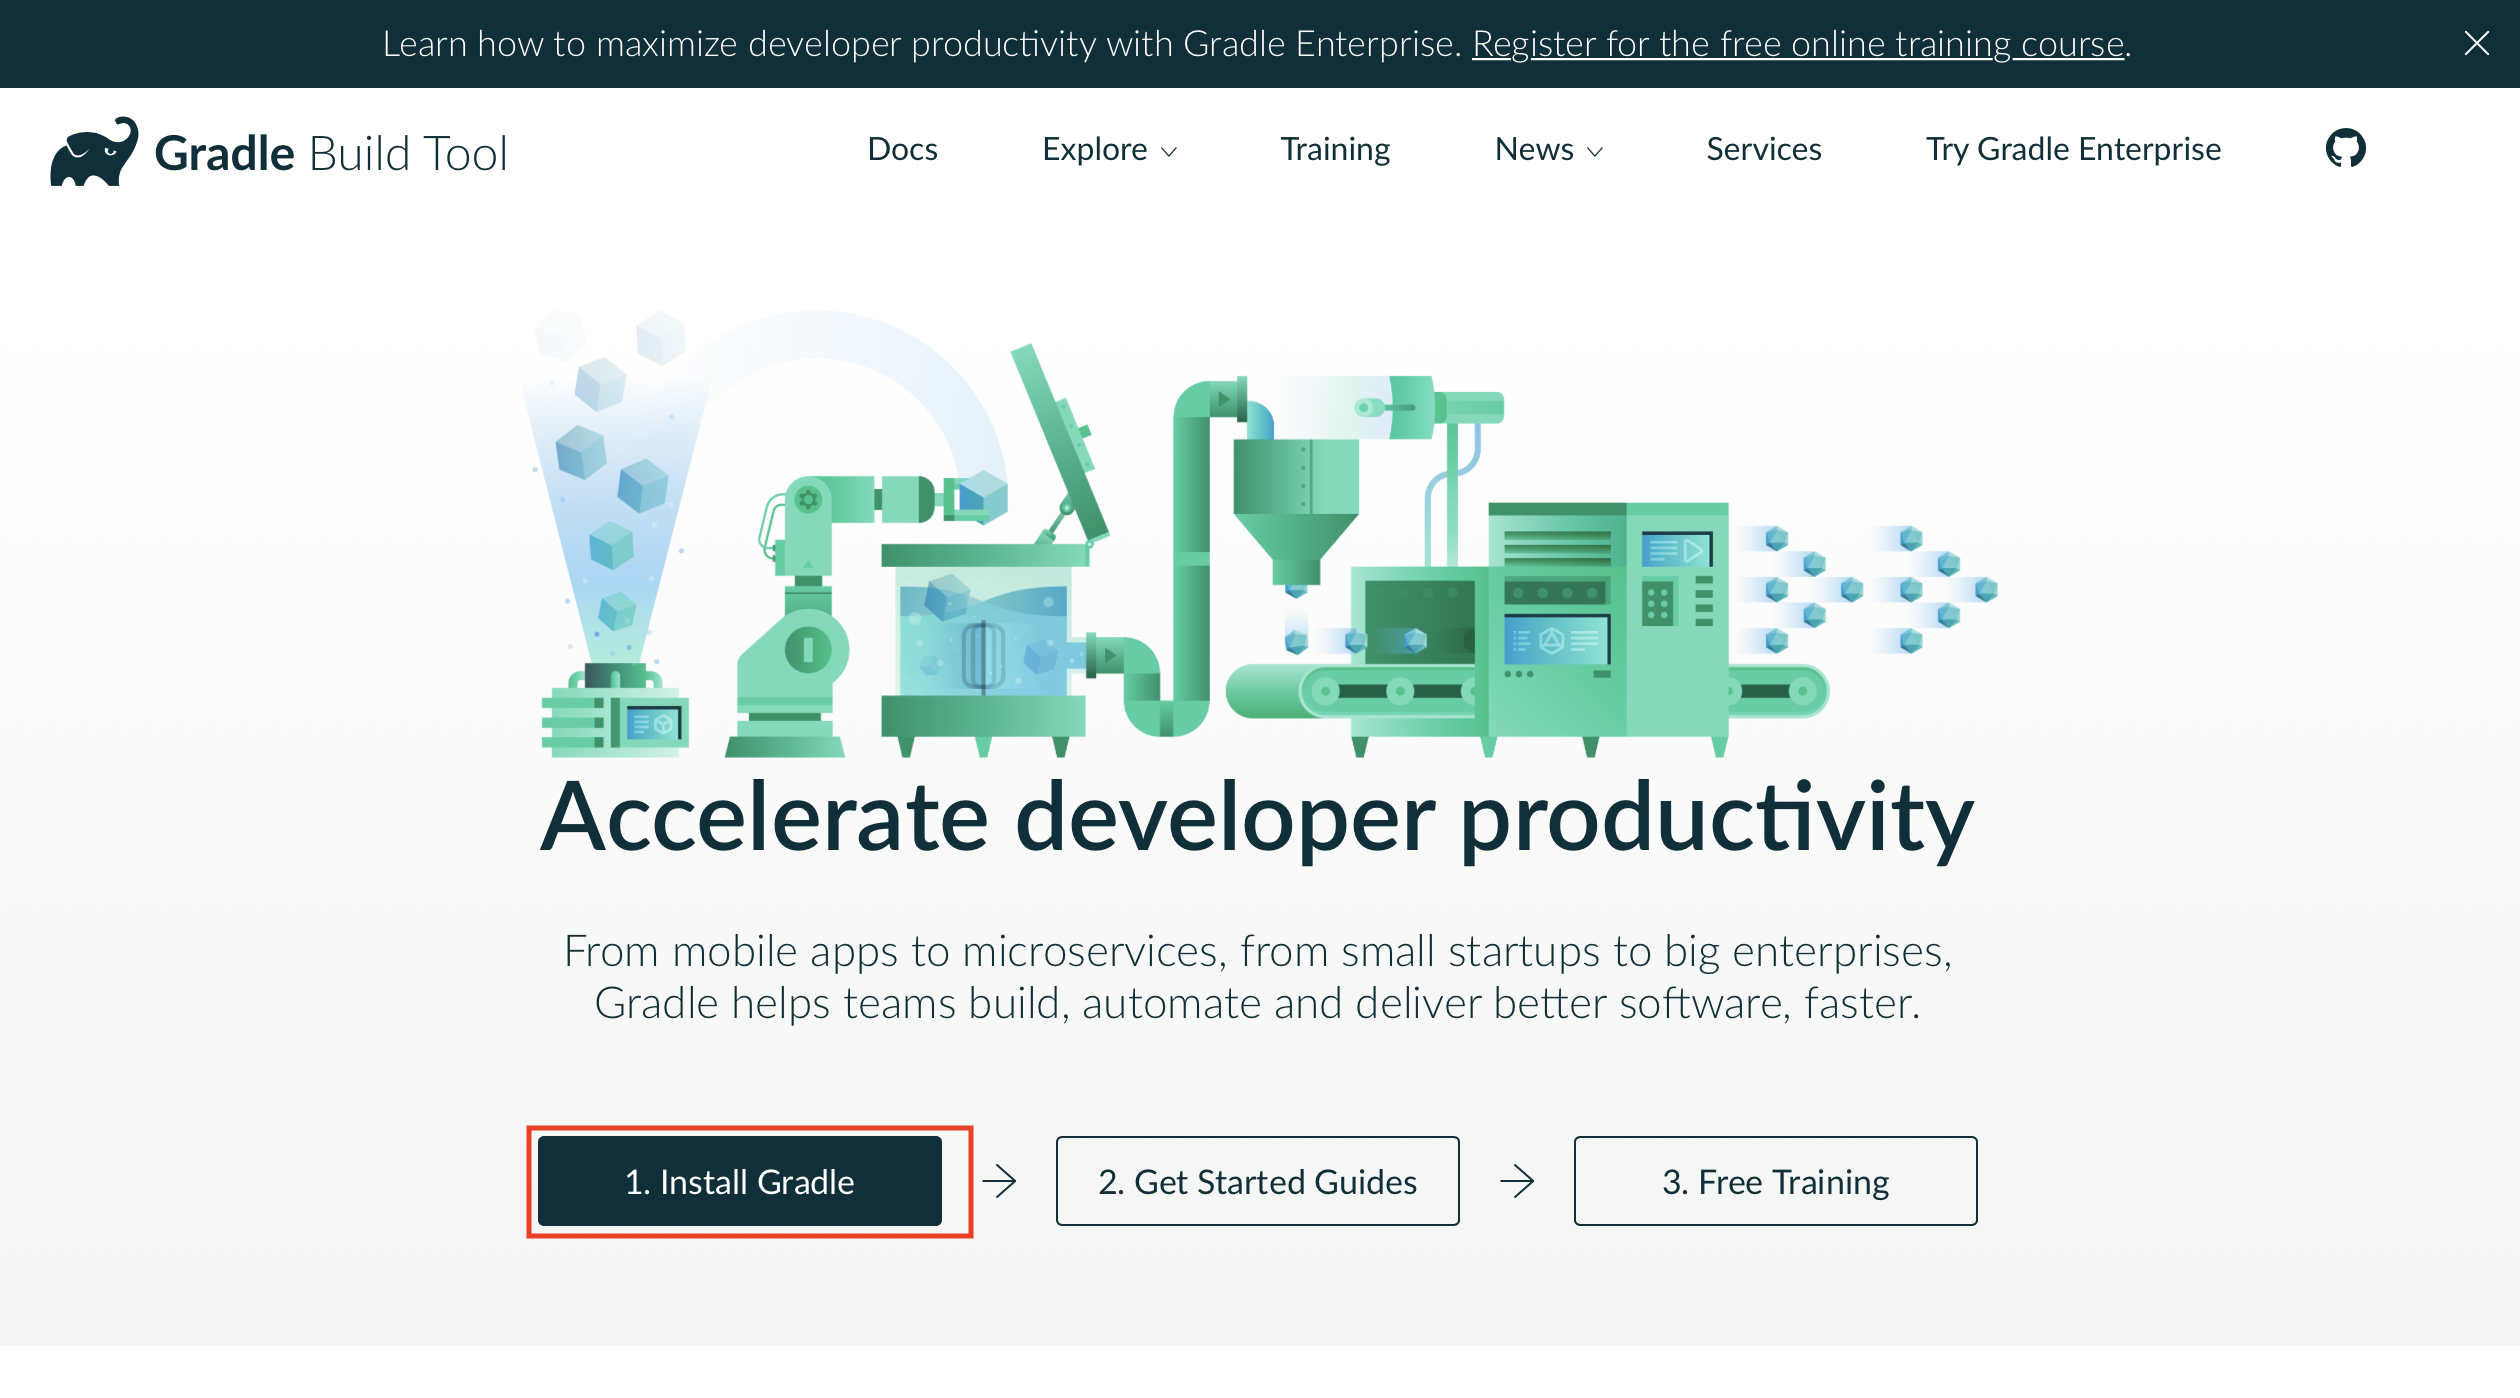2520x1398 pixels.
Task: Follow the free online training course link
Action: pos(1797,44)
